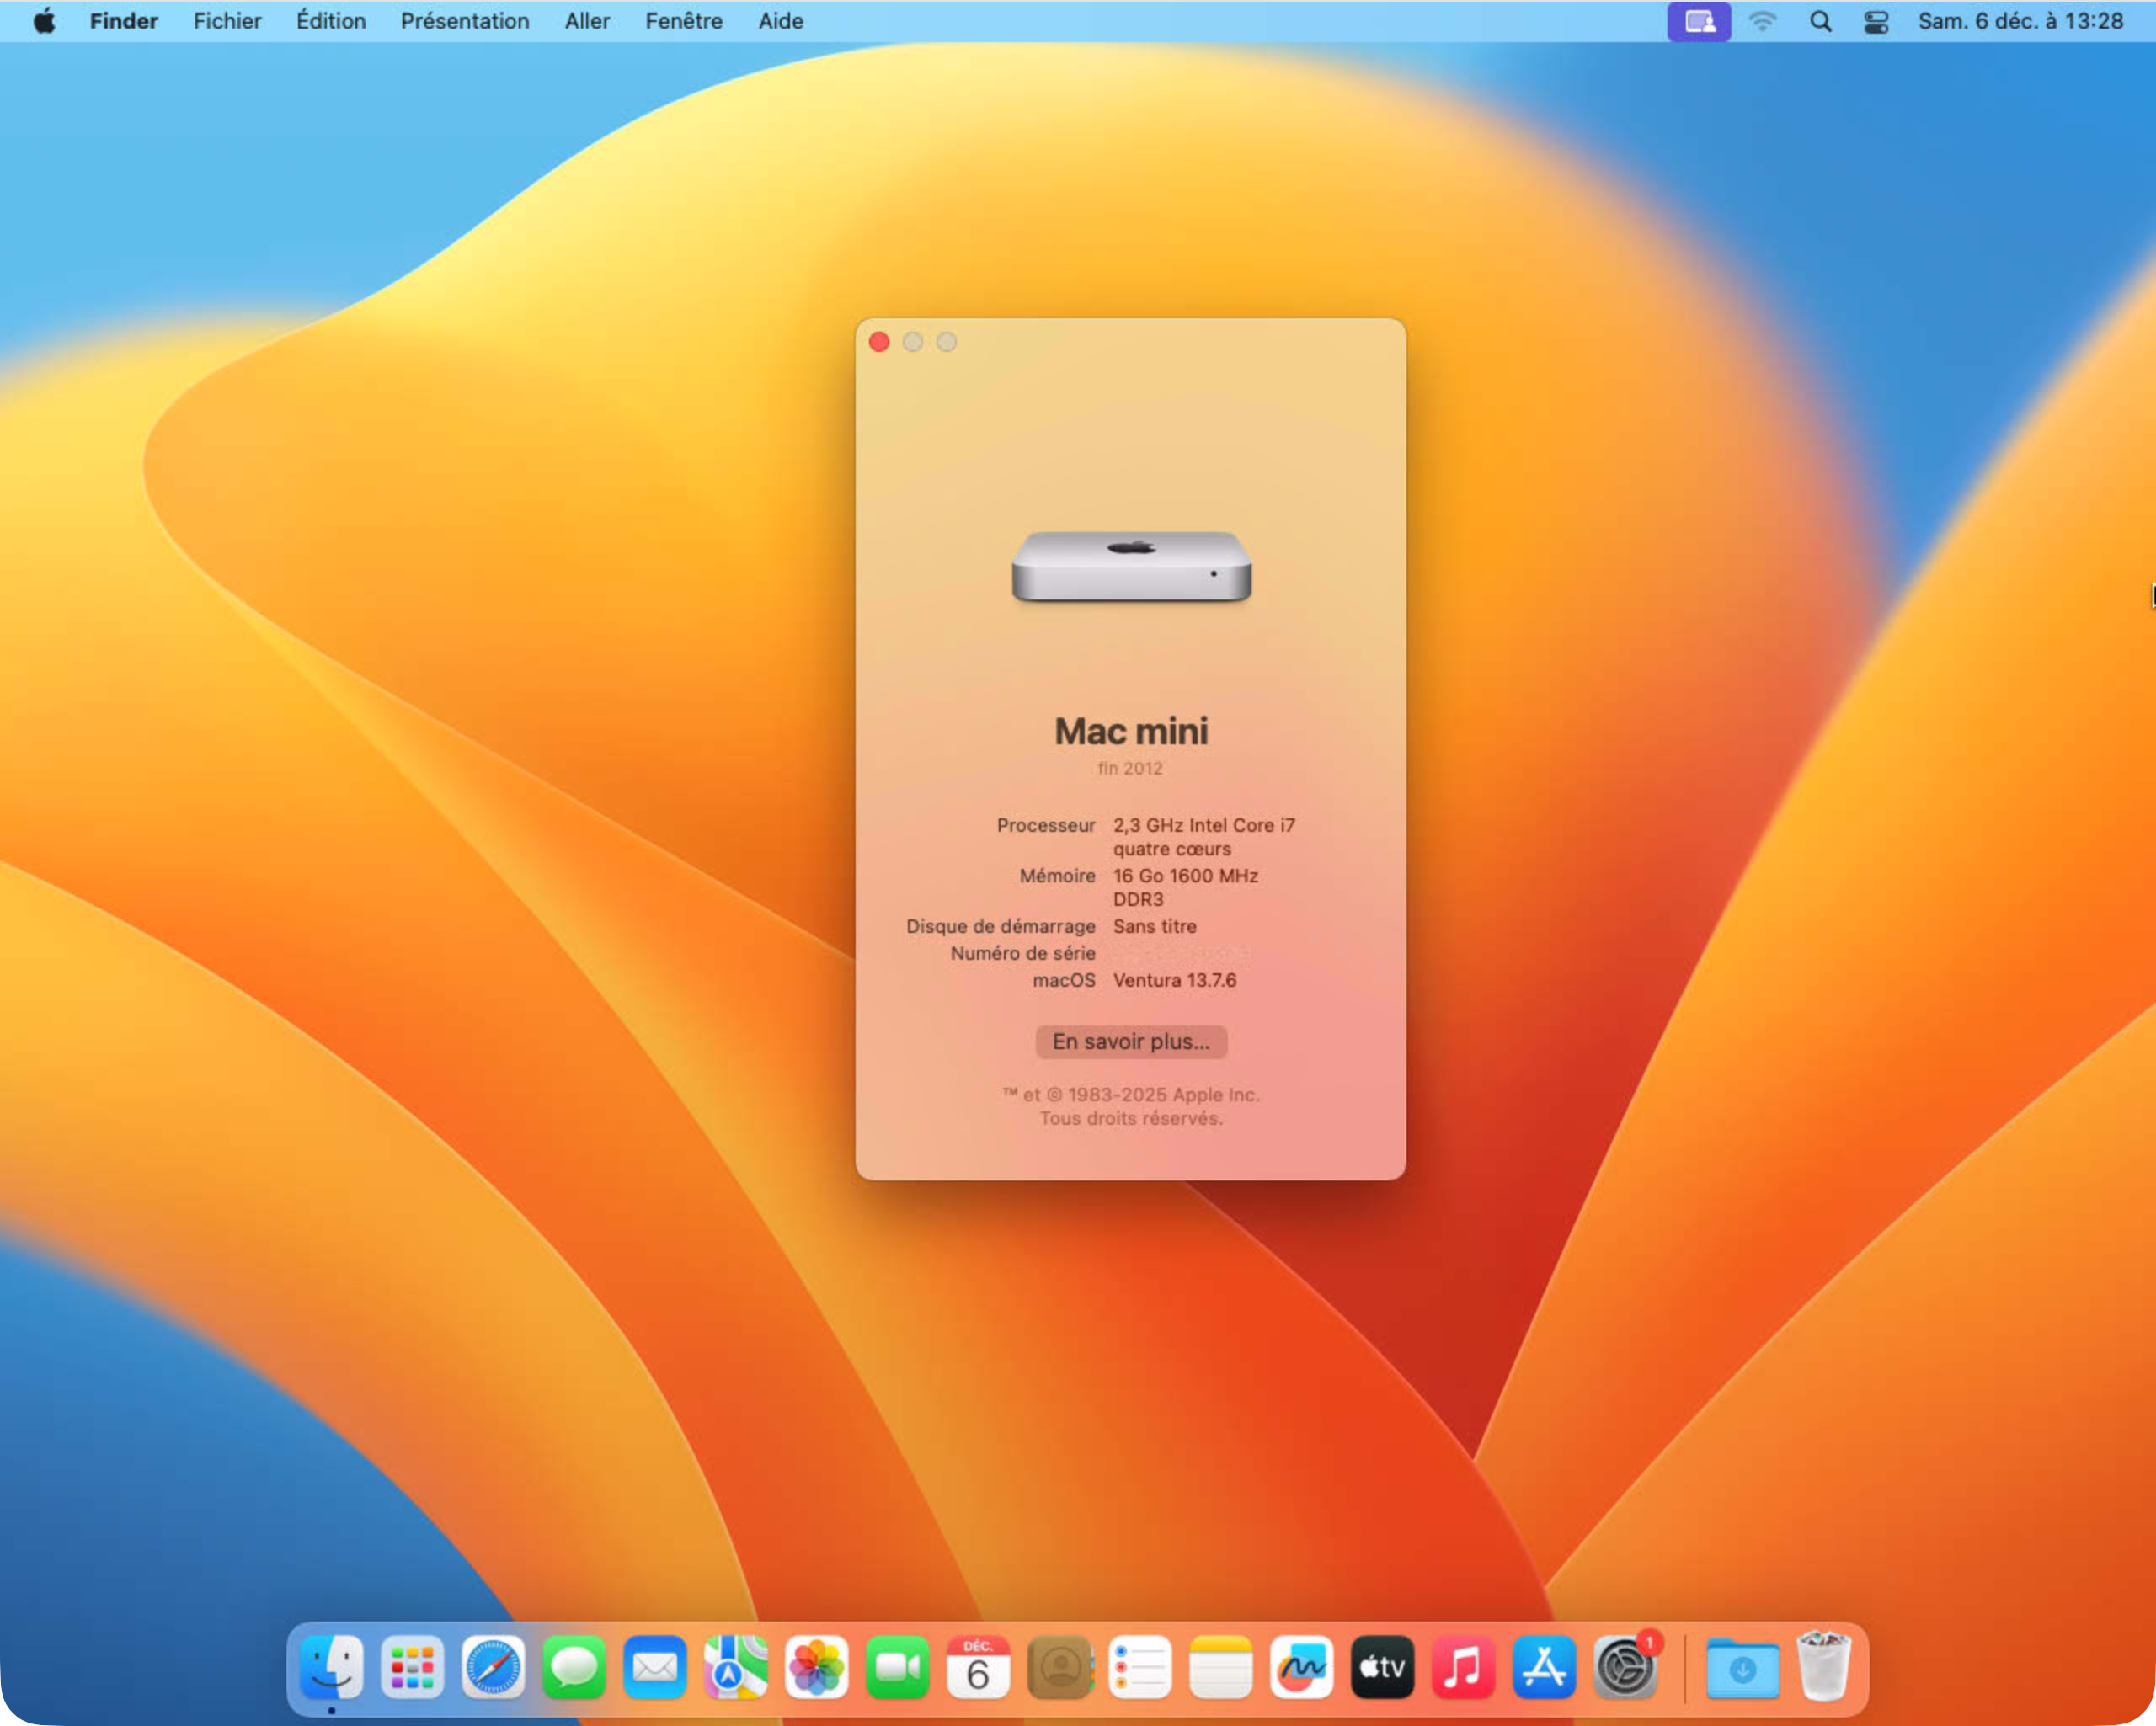Screen dimensions: 2156x1726
Task: Open Control Center in menu bar
Action: coord(1876,21)
